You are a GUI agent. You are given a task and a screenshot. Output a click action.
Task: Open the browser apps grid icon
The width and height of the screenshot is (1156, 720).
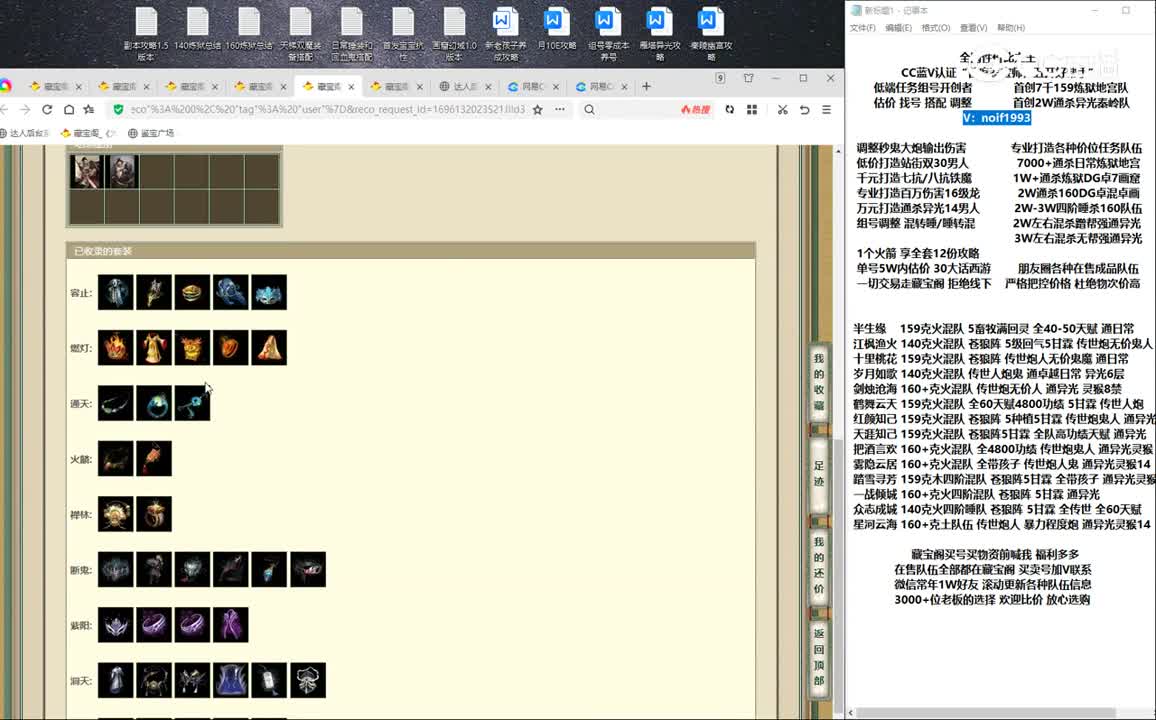(752, 109)
